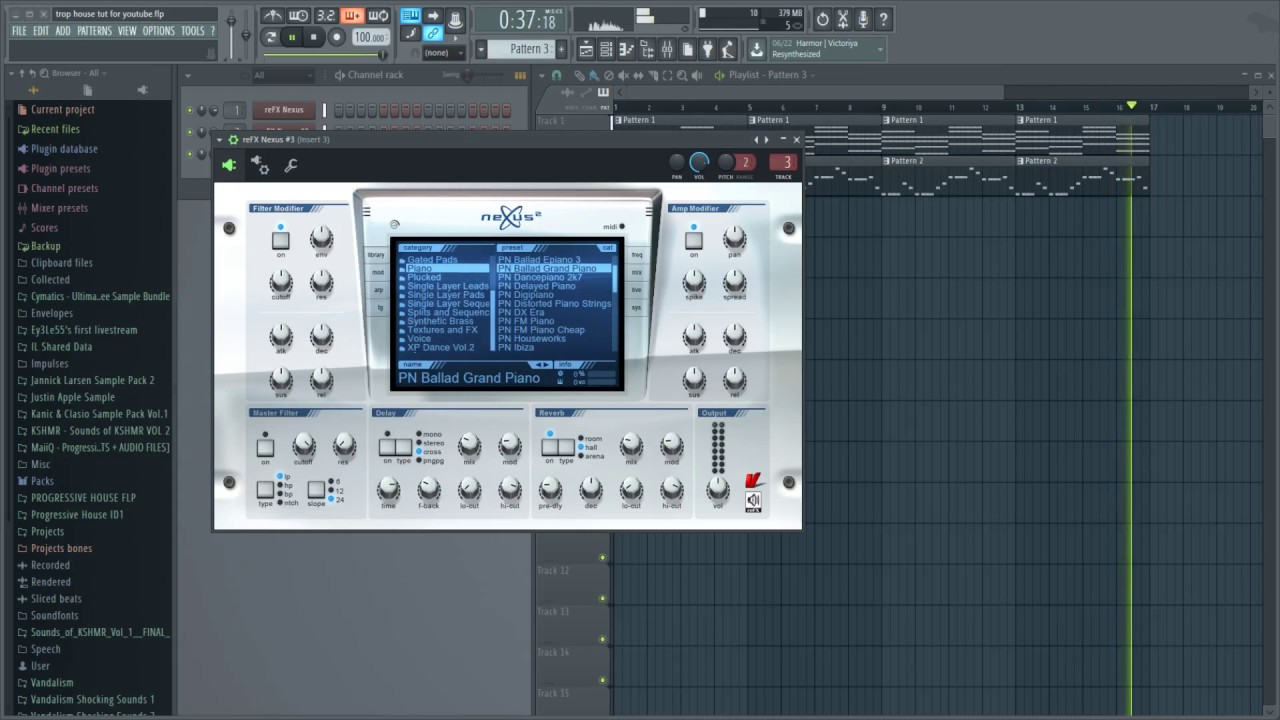Toggle Reverb on button
This screenshot has width=1280, height=720.
click(x=550, y=447)
